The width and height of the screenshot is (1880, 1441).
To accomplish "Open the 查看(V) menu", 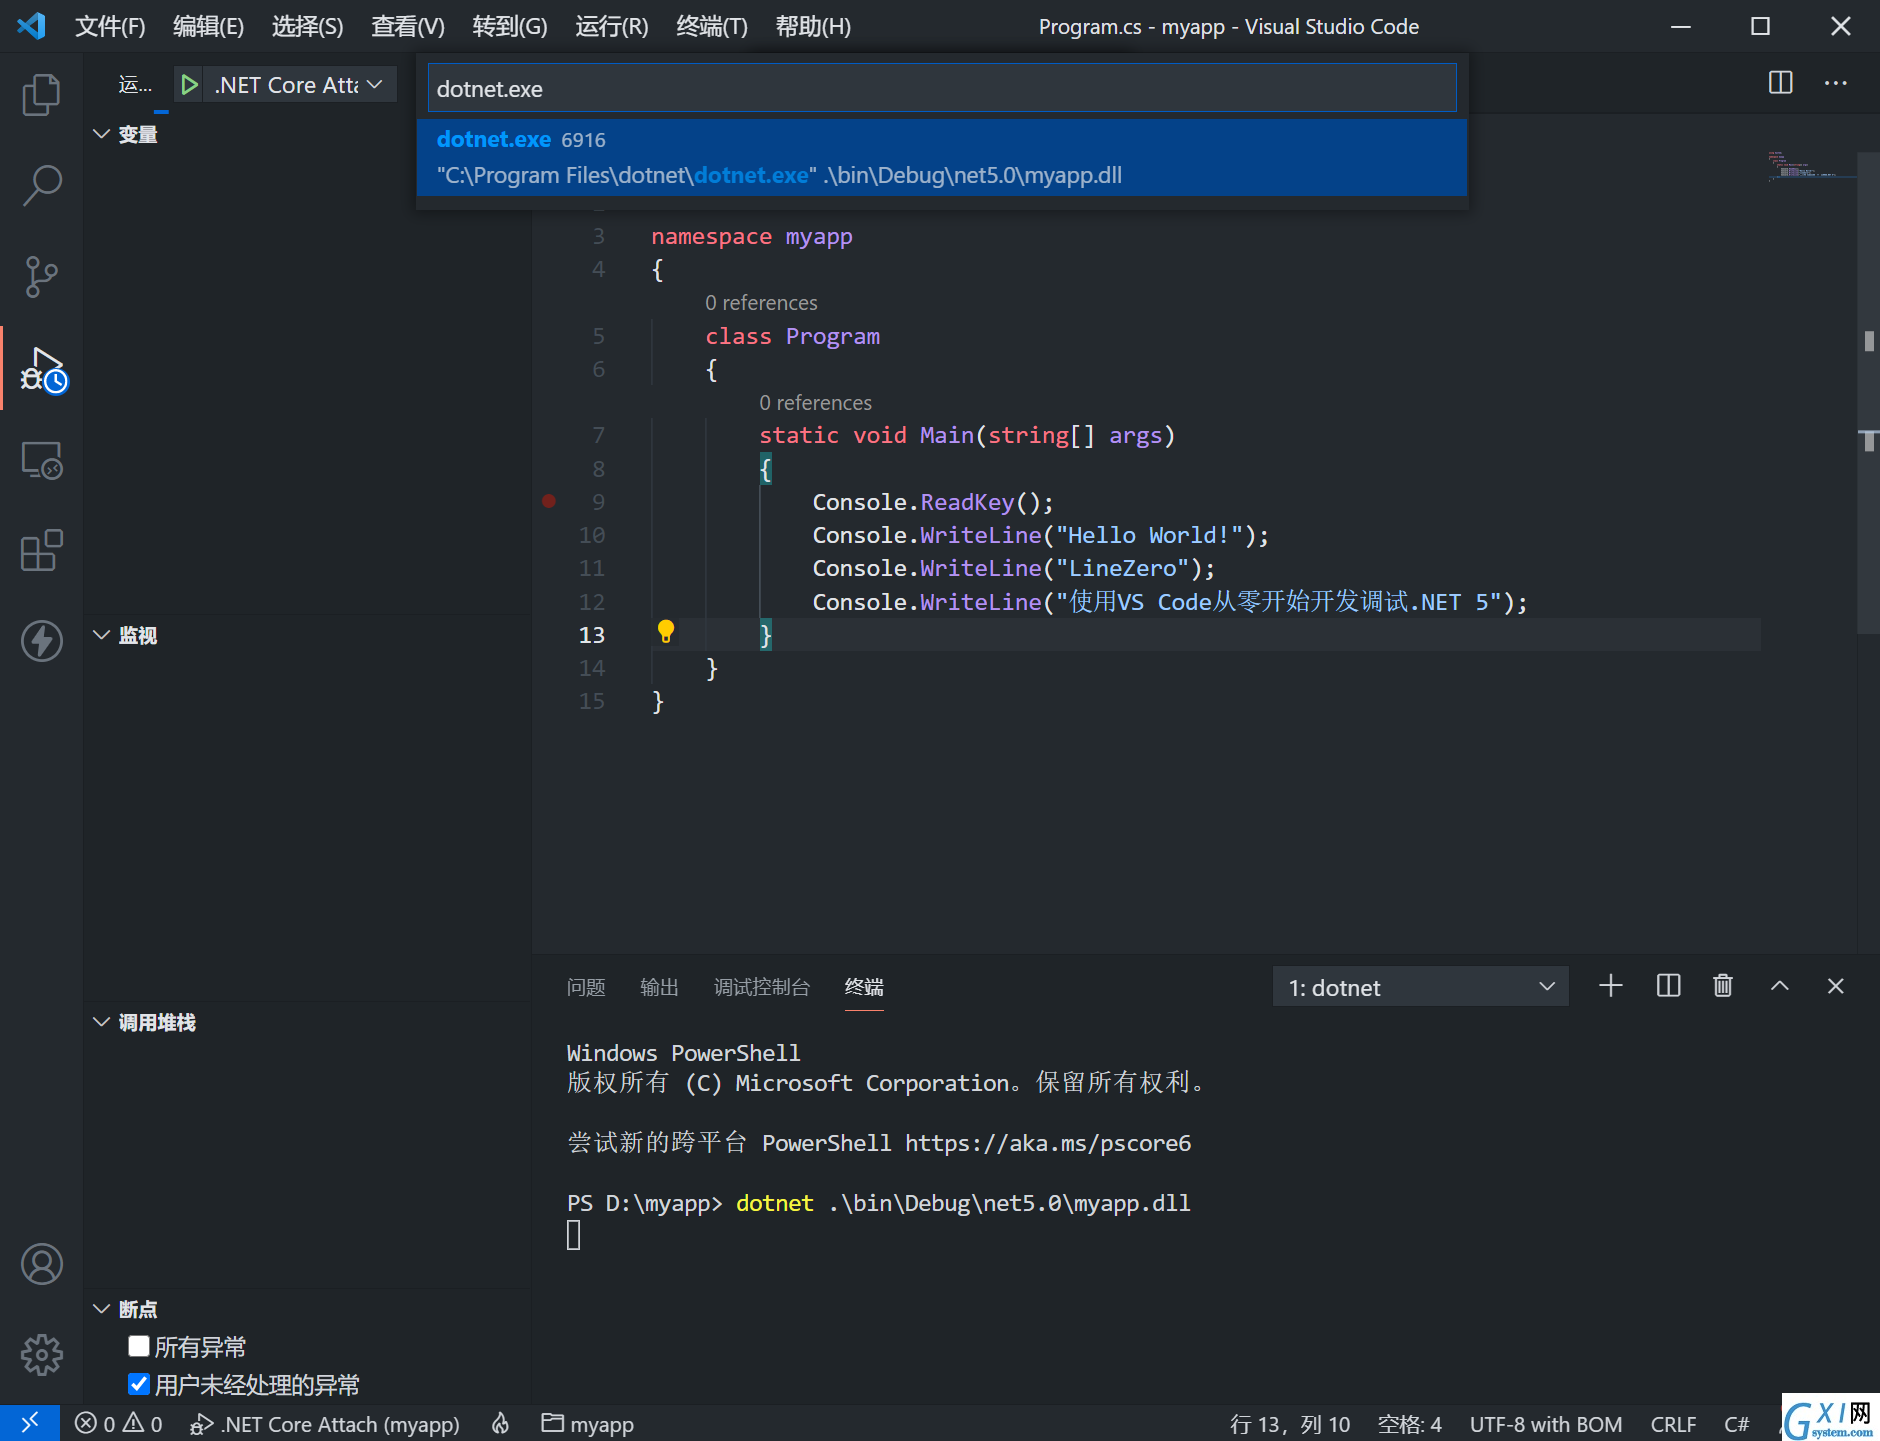I will [408, 26].
